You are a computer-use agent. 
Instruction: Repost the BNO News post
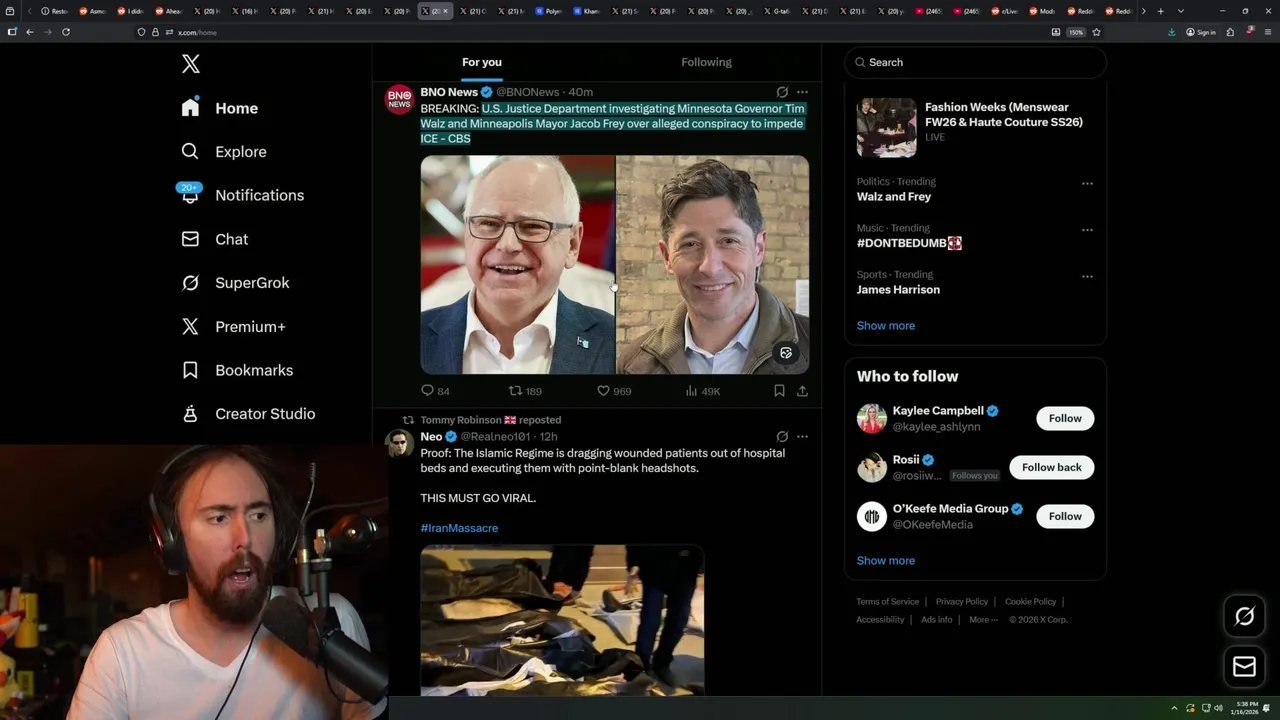(x=525, y=391)
